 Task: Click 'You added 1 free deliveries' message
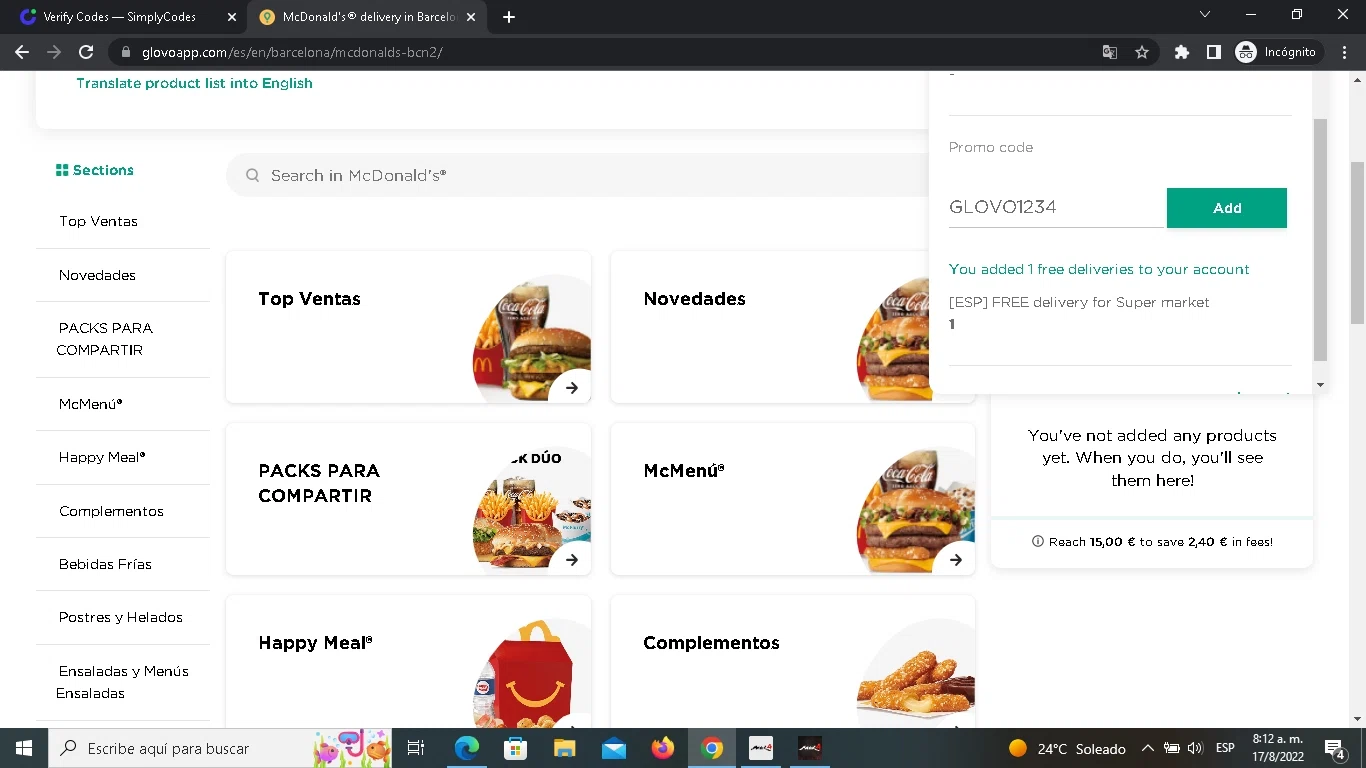1099,269
